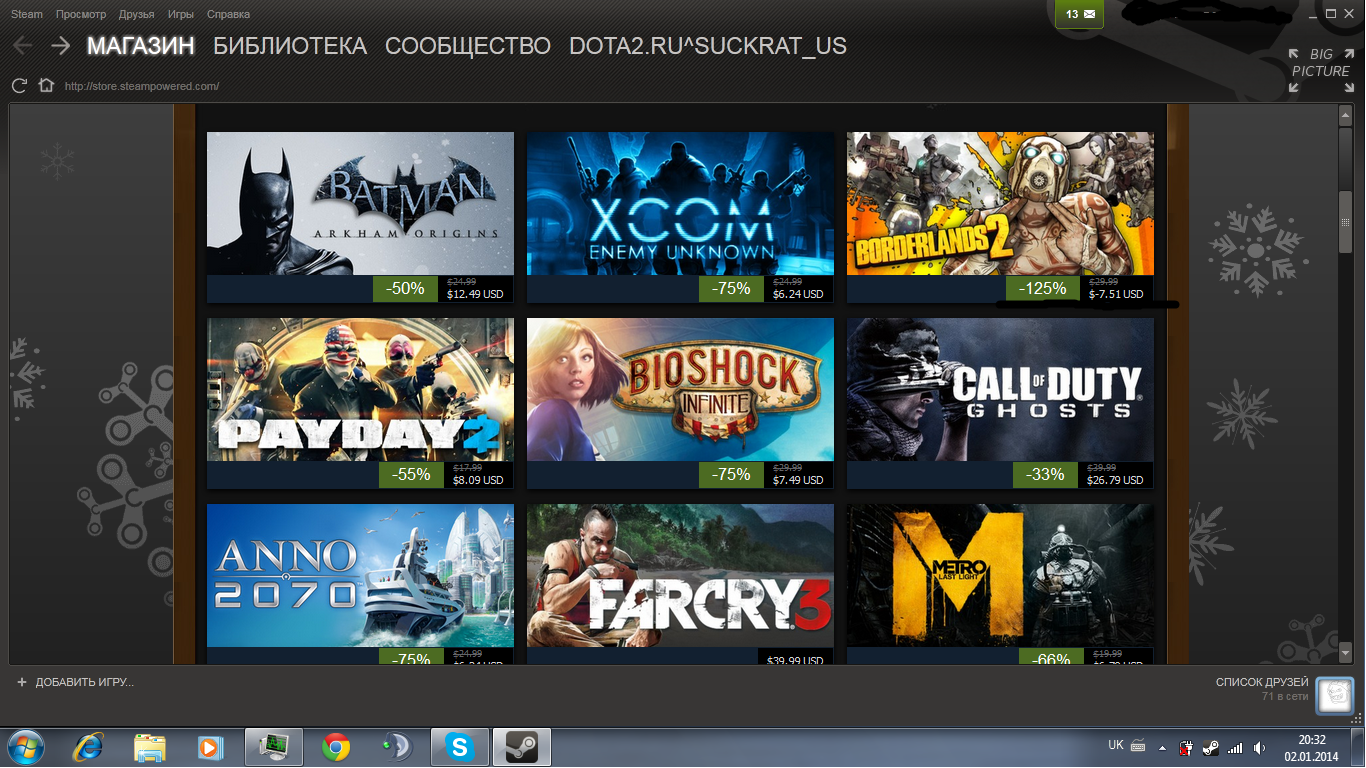Viewport: 1366px width, 768px height.
Task: Open the network signal tray icon
Action: click(1235, 747)
